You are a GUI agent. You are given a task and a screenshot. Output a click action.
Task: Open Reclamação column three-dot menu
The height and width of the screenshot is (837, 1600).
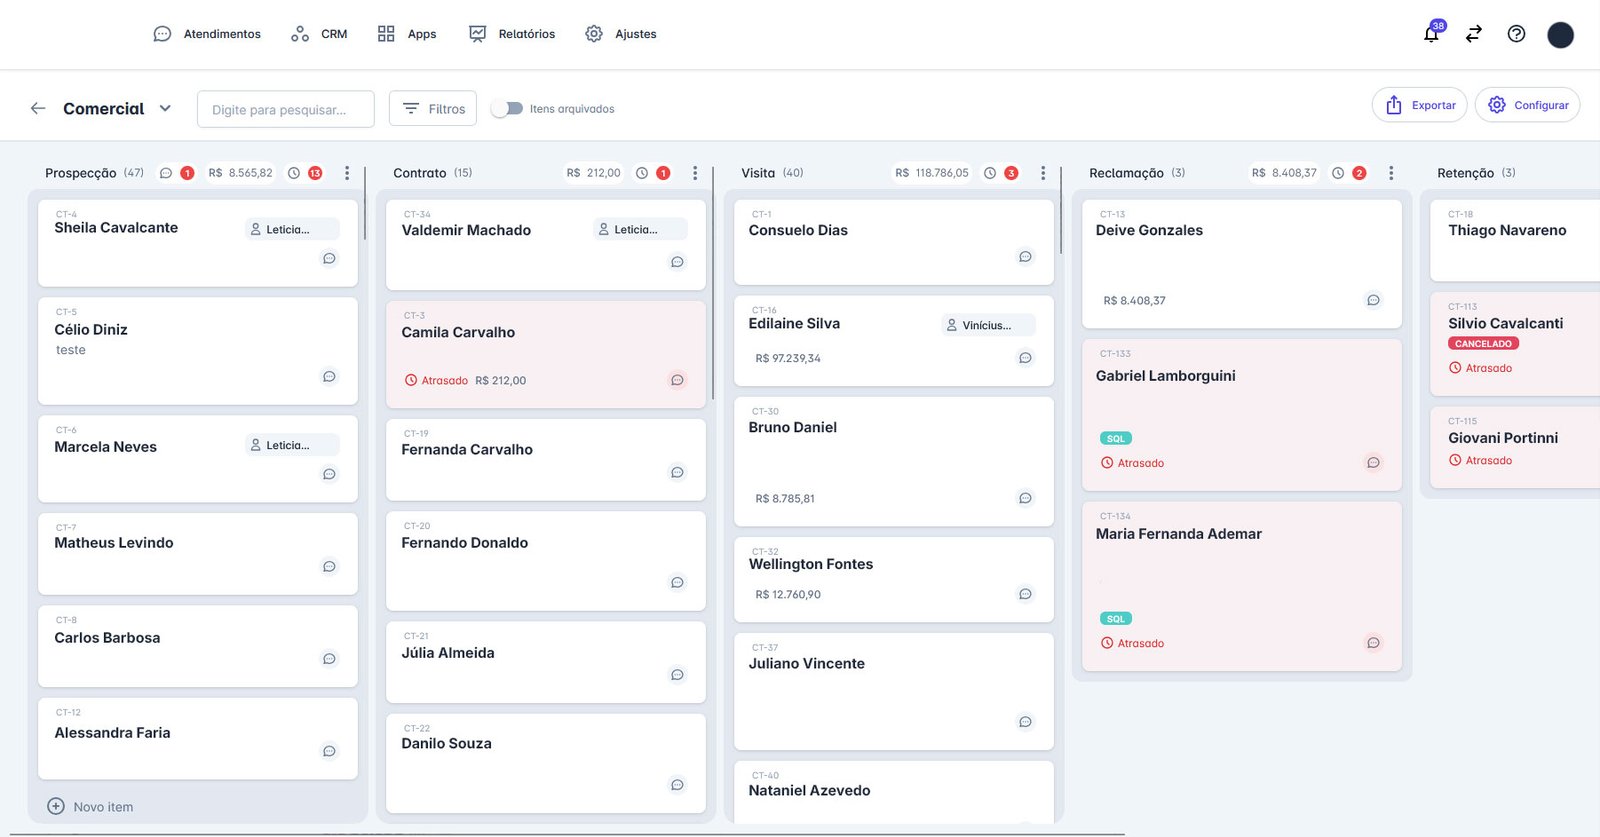(1391, 173)
